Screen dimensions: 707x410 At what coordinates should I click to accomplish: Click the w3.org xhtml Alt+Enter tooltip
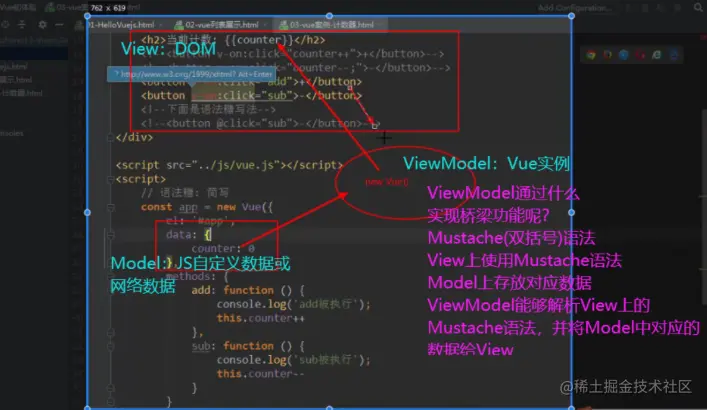coord(191,74)
